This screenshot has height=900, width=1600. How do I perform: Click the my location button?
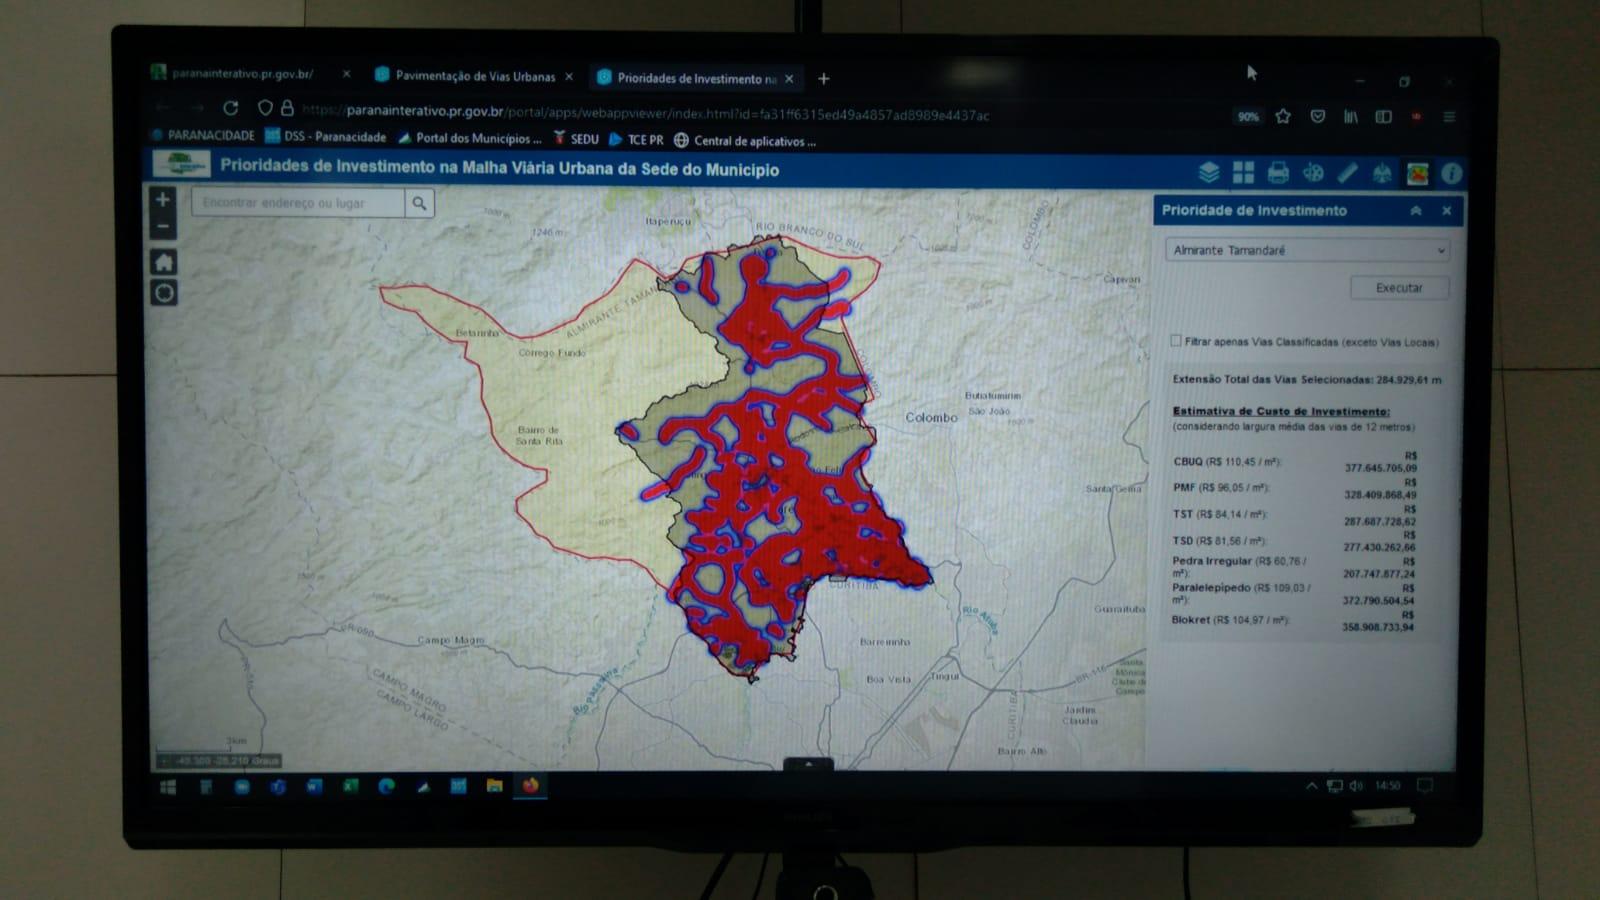pyautogui.click(x=164, y=293)
